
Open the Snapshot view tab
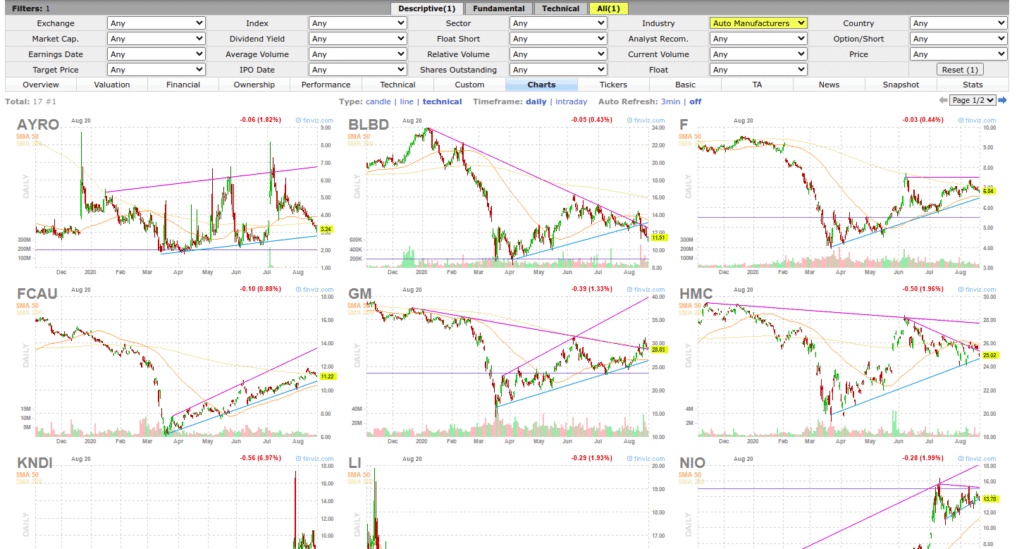(x=901, y=85)
